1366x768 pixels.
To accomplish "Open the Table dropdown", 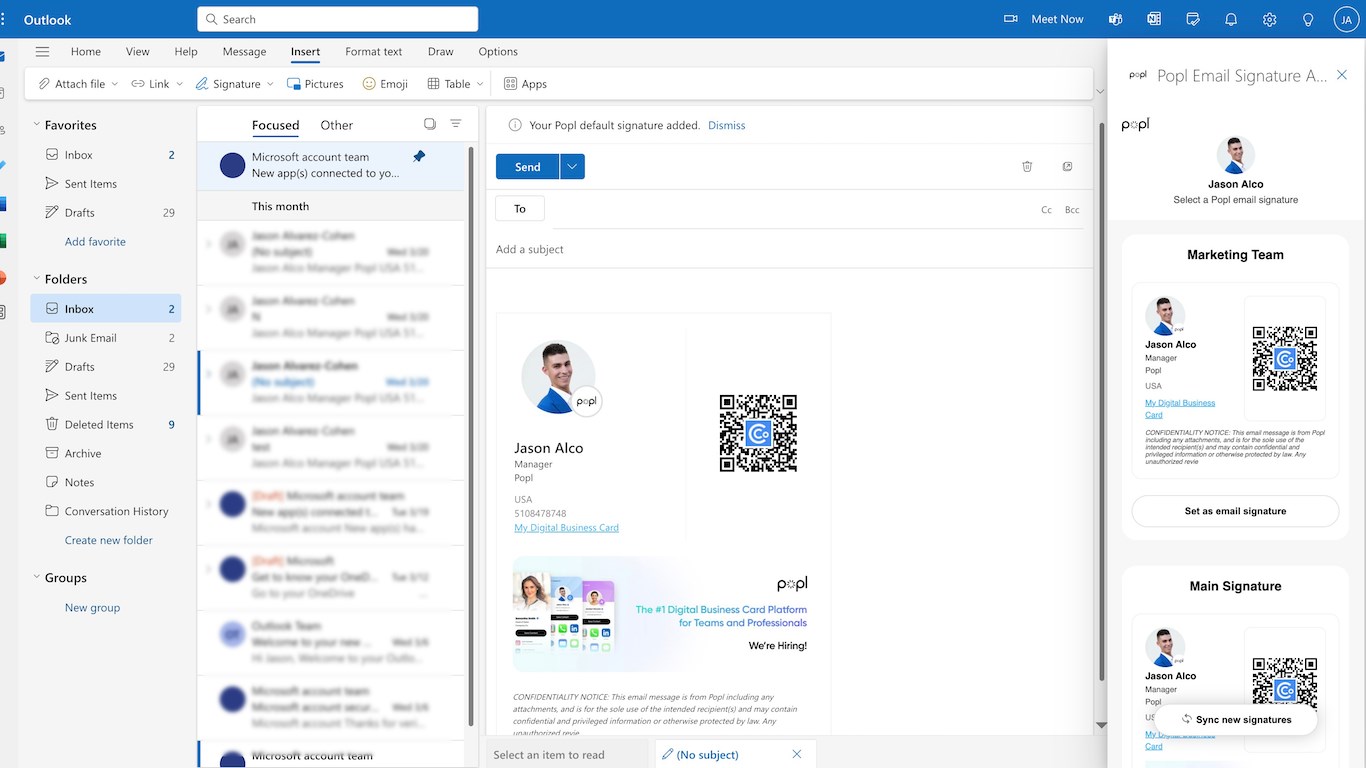I will pos(480,84).
